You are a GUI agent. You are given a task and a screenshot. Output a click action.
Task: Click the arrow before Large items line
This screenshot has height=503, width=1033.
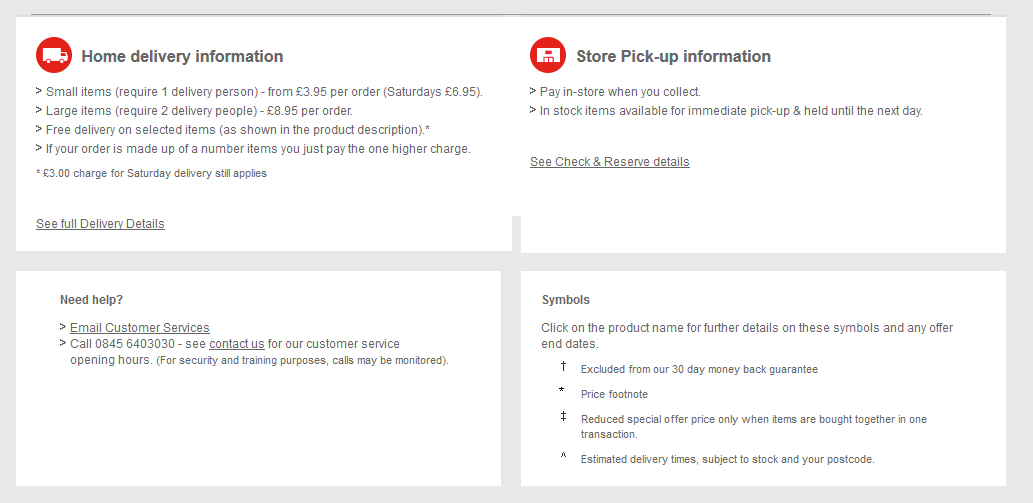(40, 111)
